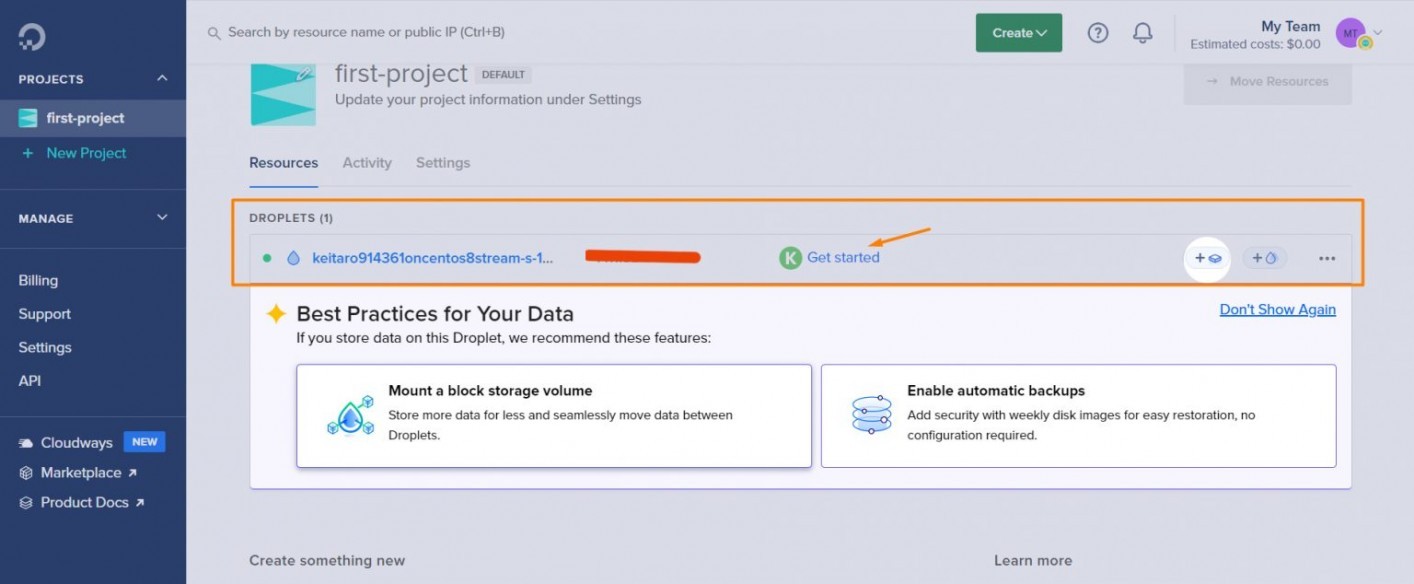The image size is (1414, 584).
Task: Click the Cloudways cloud icon
Action: [x=26, y=443]
